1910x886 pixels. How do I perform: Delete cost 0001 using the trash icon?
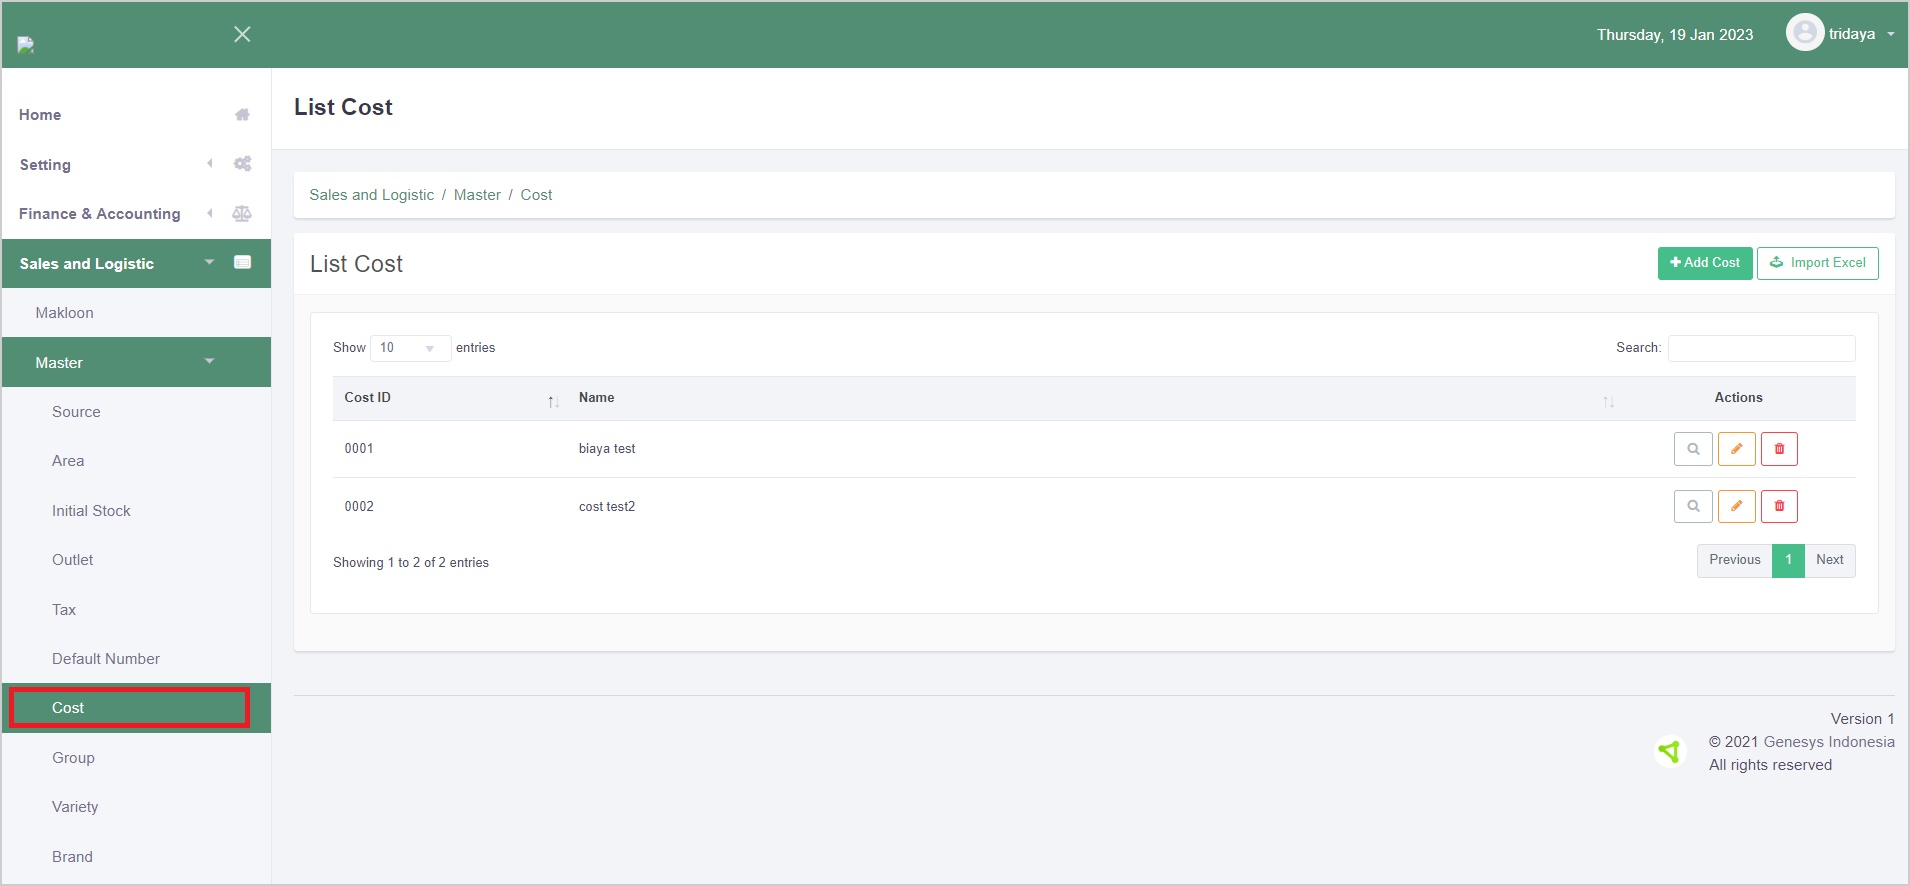pyautogui.click(x=1779, y=449)
